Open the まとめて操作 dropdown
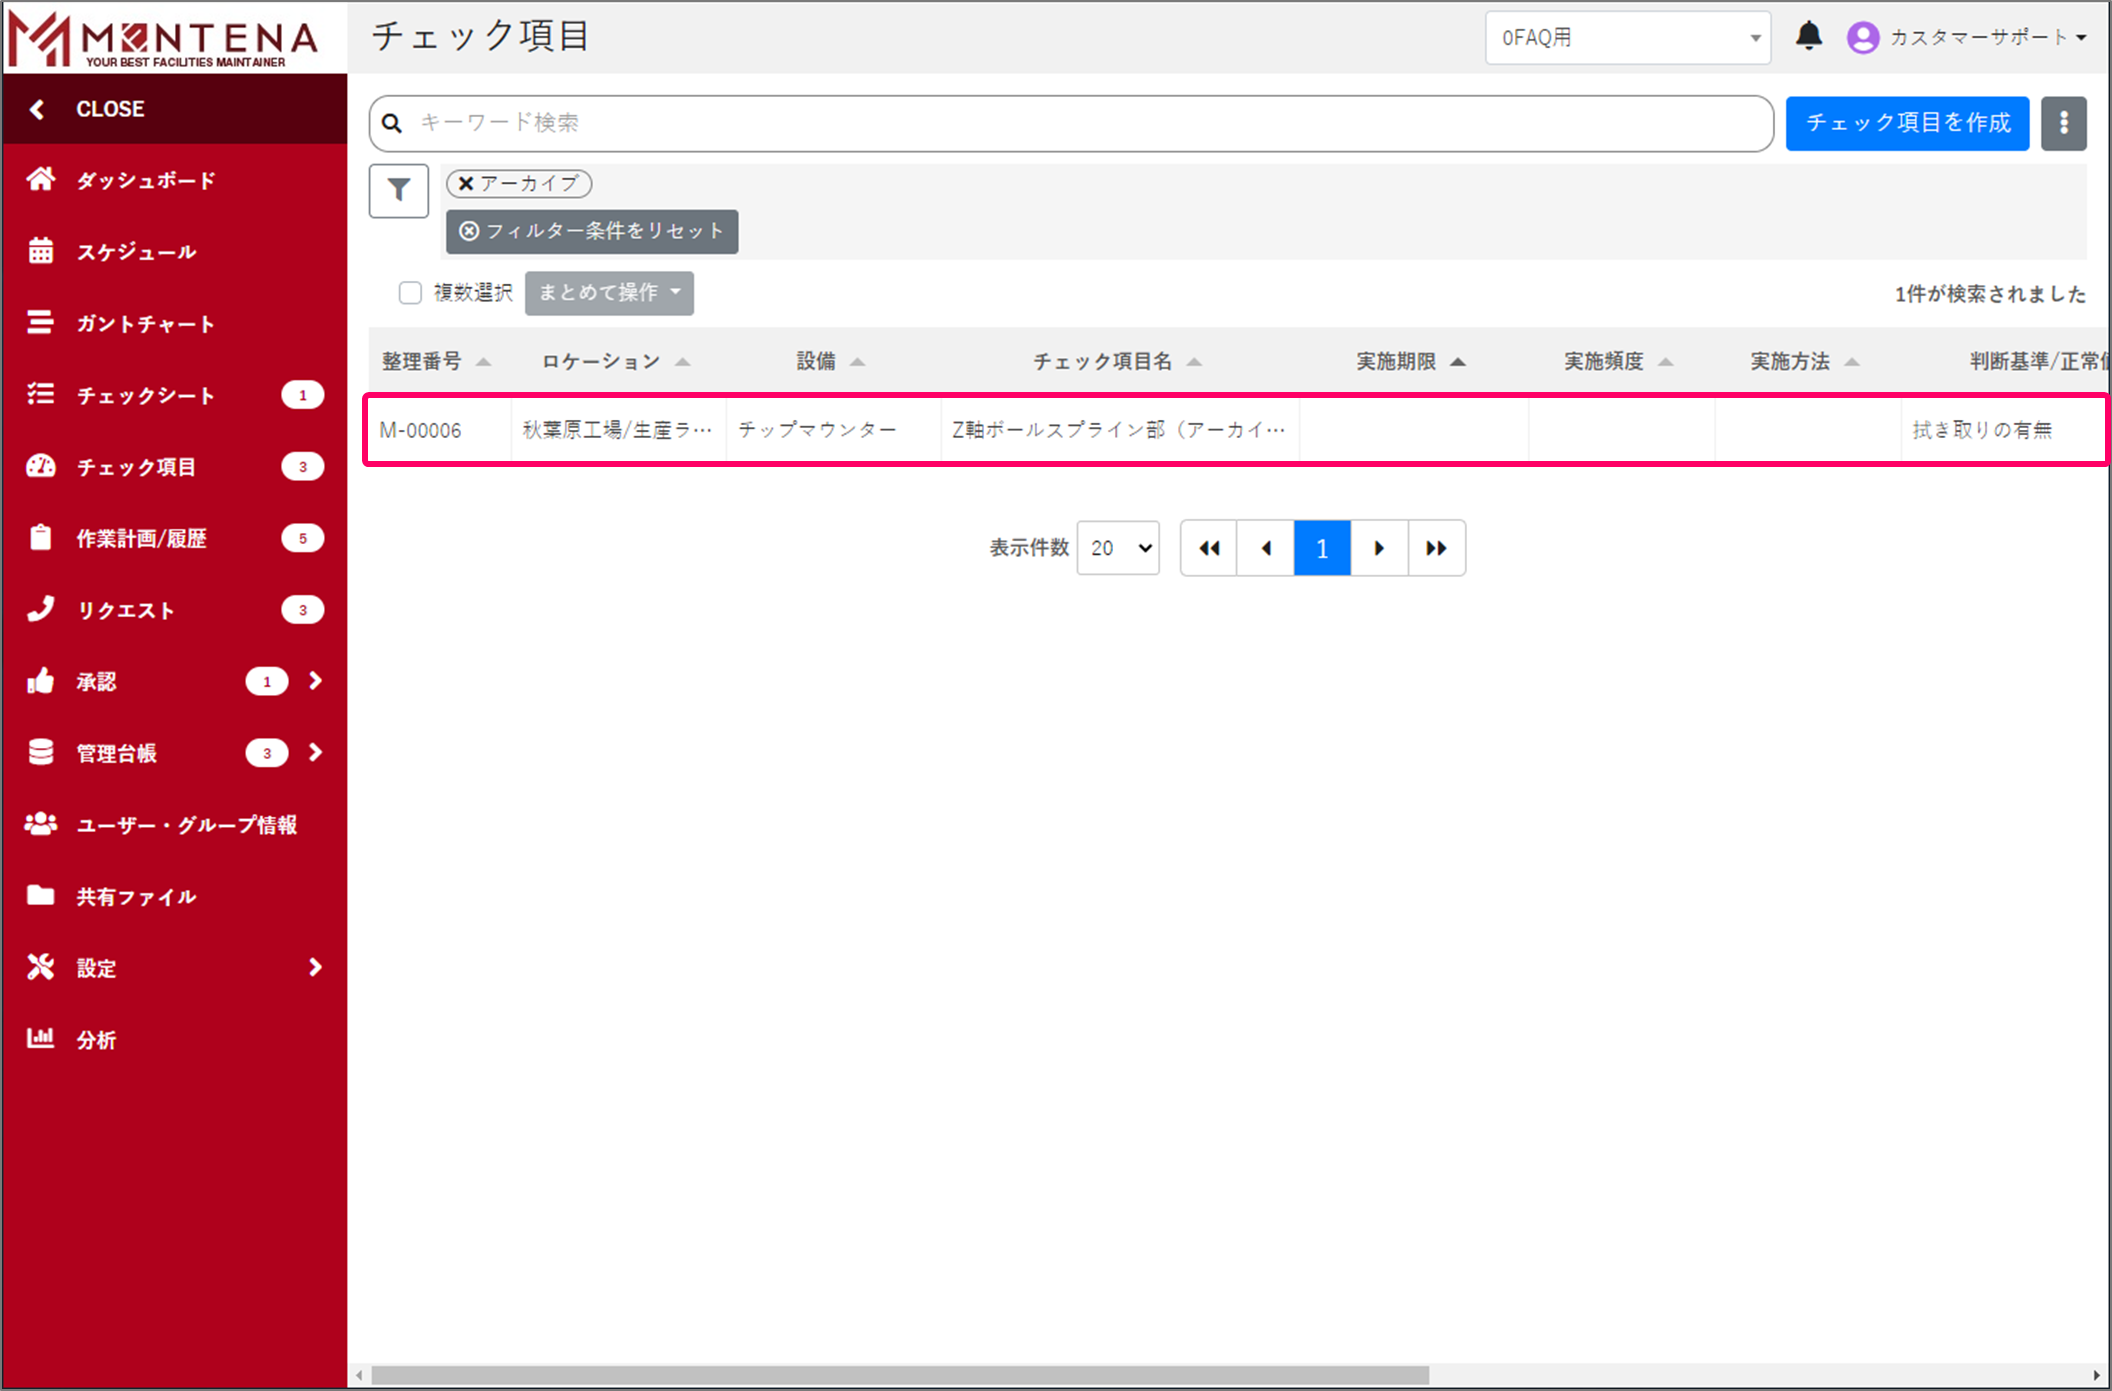 [x=609, y=293]
